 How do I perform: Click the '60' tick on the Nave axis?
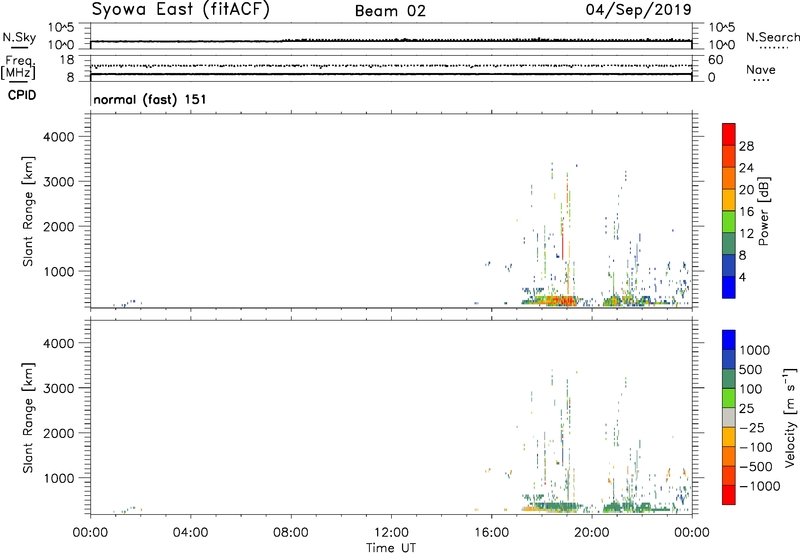(x=716, y=60)
